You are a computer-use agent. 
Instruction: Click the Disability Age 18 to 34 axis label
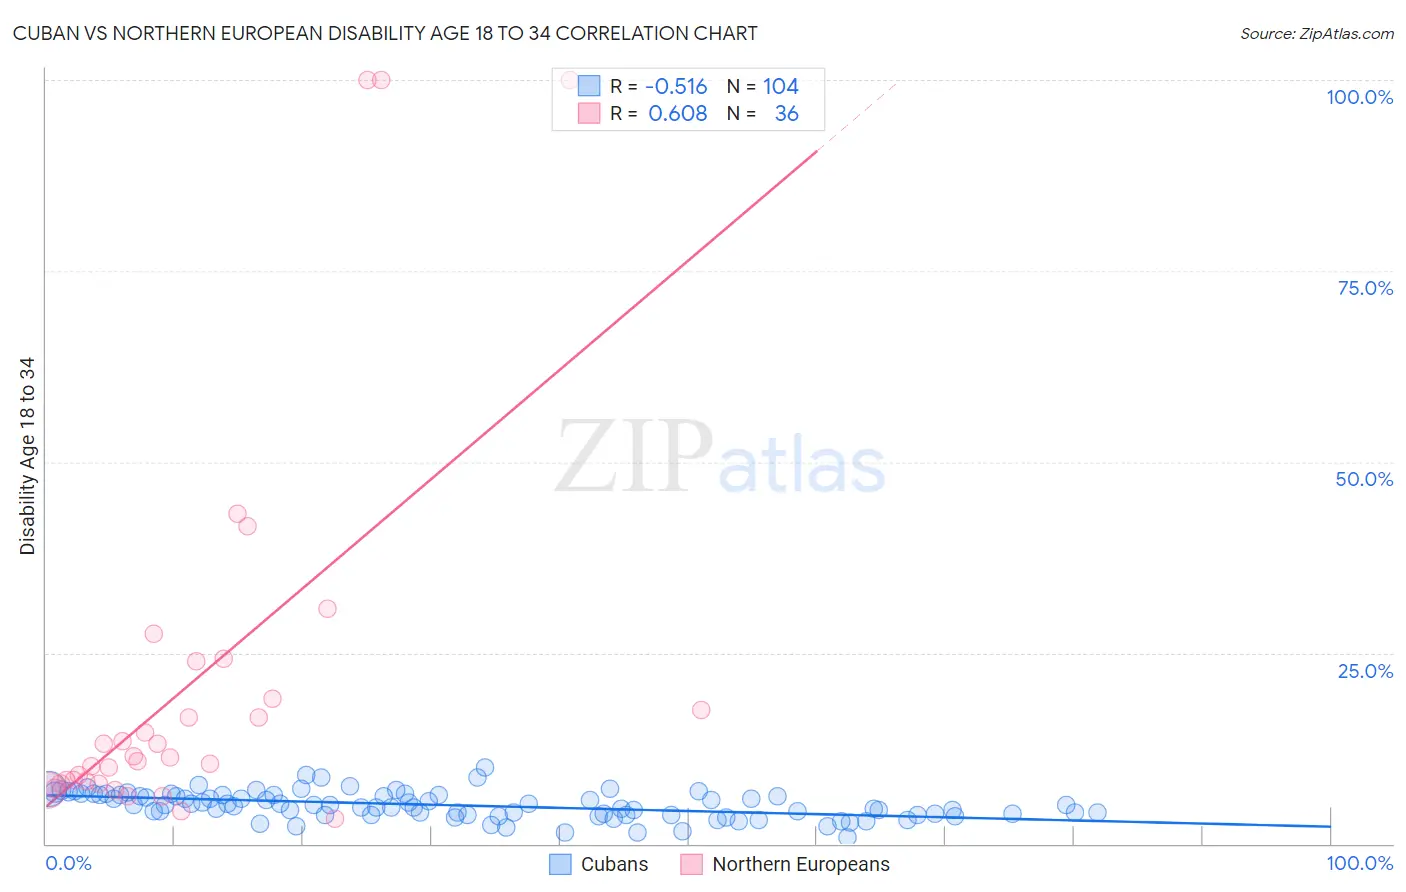coord(27,456)
